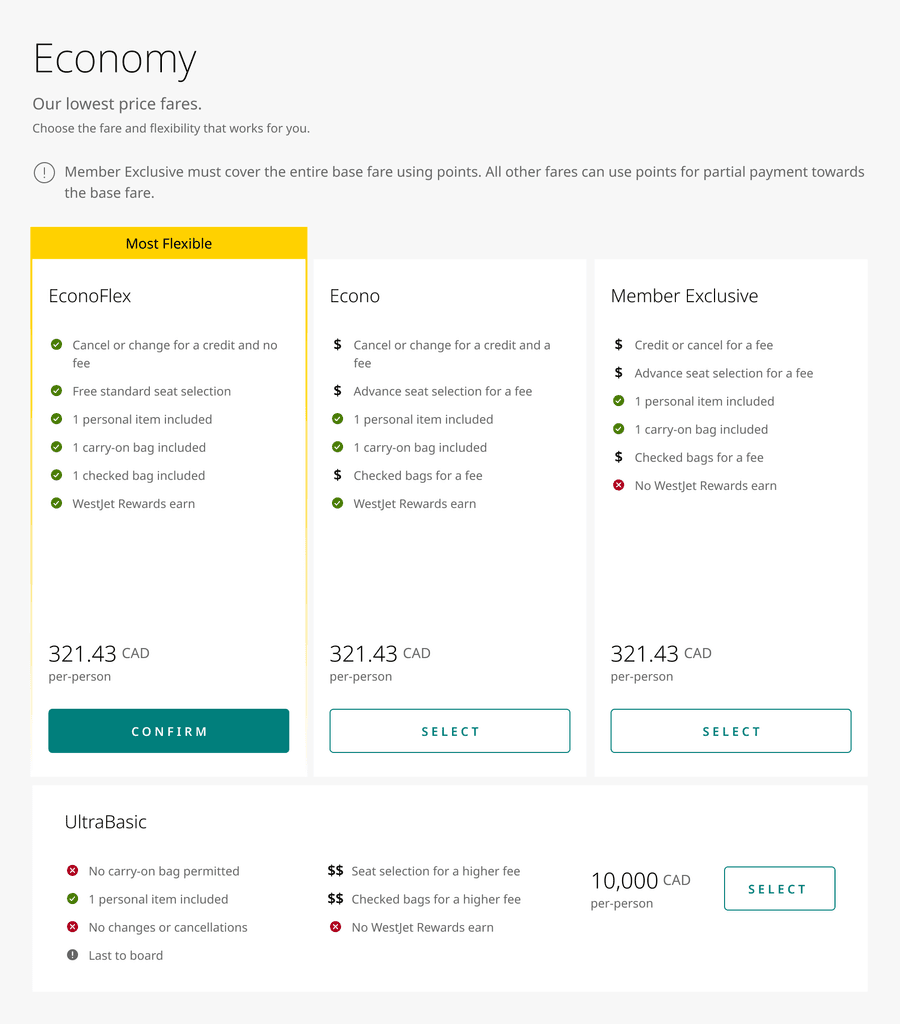Screen dimensions: 900x1024
Task: Click green check beside Econo WestJet Rewards earn
Action: pyautogui.click(x=338, y=503)
